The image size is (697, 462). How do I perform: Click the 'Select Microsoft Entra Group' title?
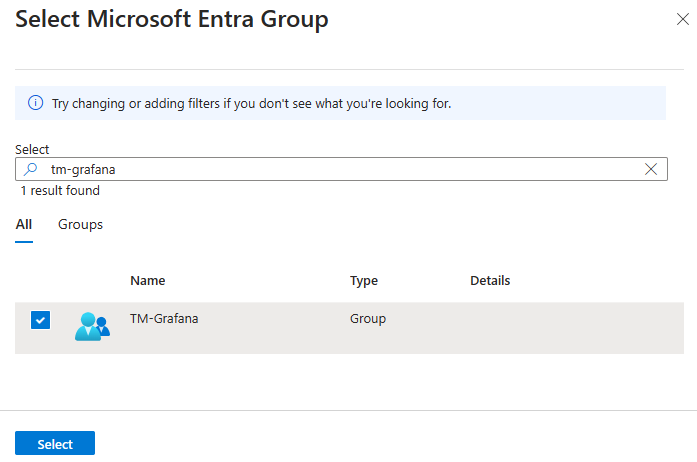tap(171, 19)
